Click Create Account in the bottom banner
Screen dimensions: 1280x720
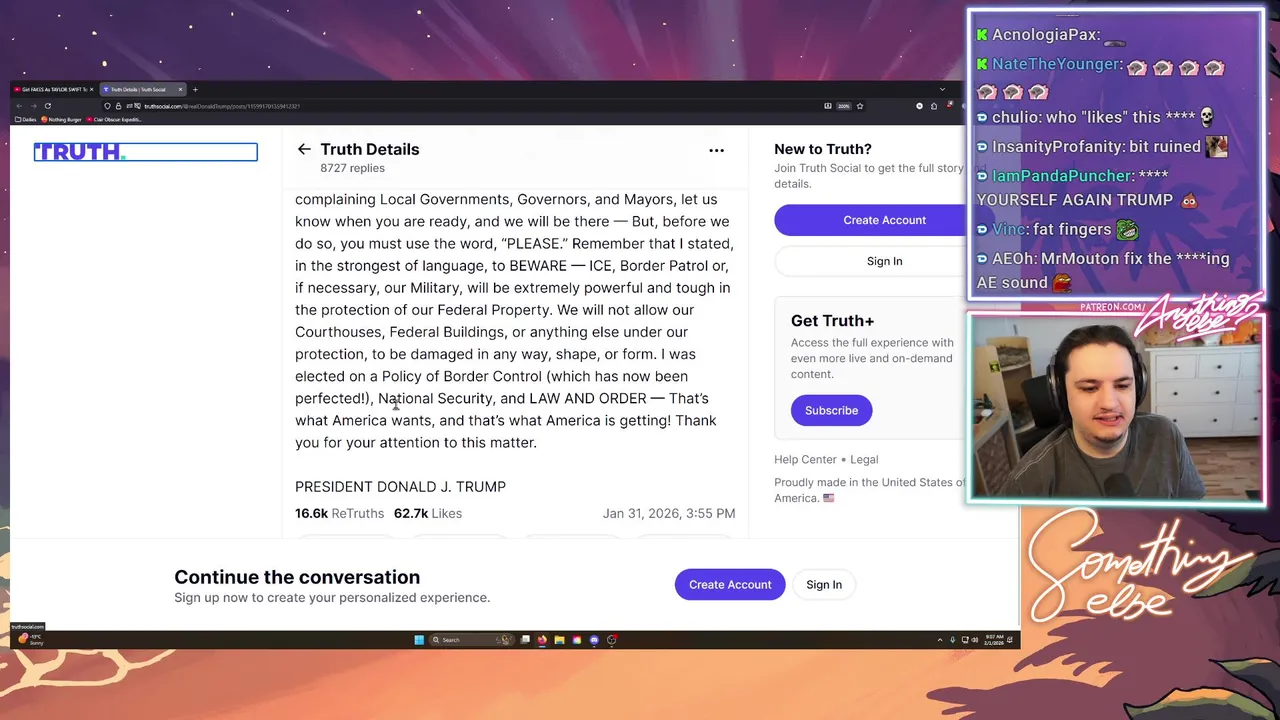click(x=730, y=584)
